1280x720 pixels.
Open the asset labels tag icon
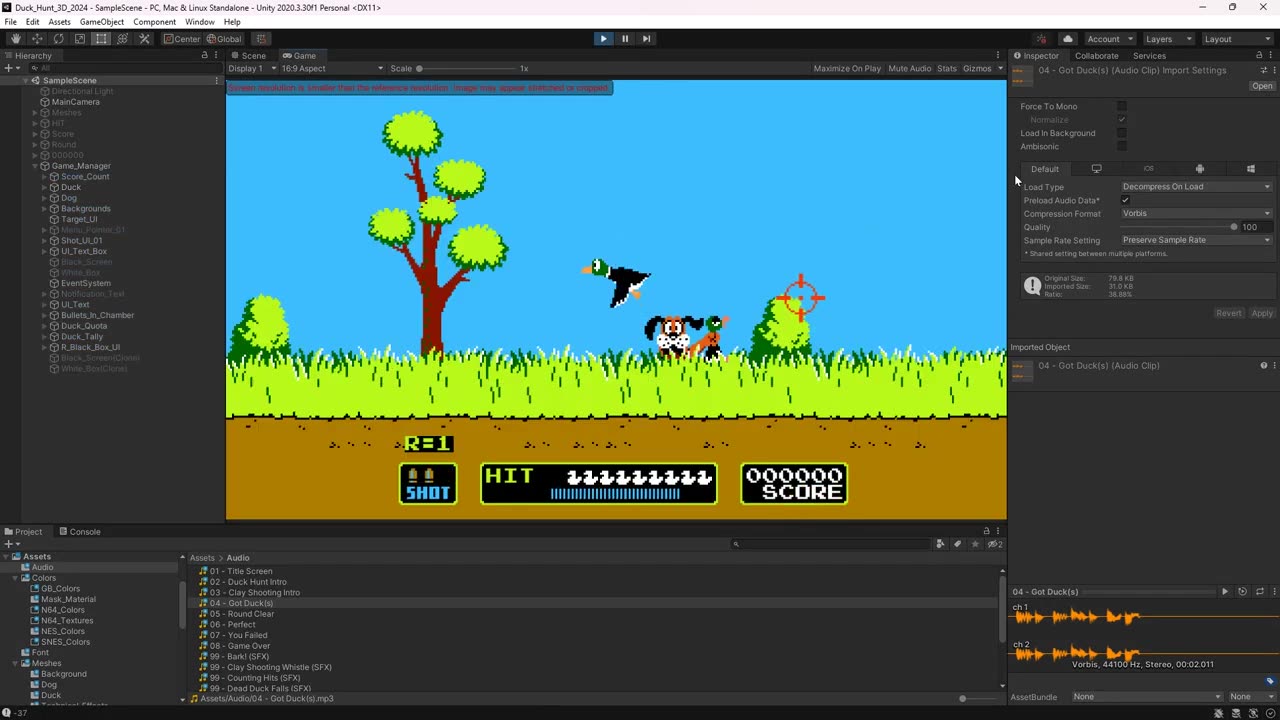pos(1270,681)
